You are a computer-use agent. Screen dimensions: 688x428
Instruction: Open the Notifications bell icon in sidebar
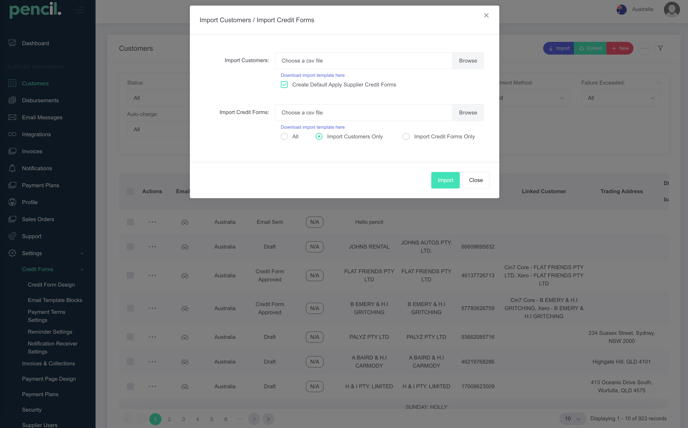coord(12,168)
